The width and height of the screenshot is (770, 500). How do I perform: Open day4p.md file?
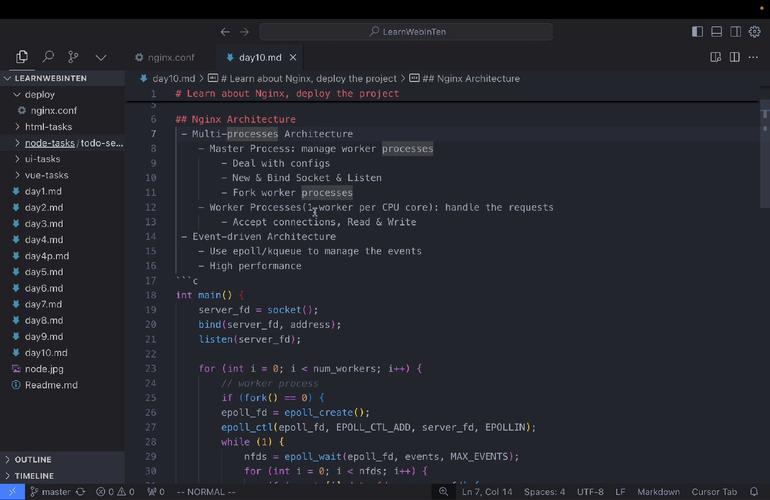tap(62, 256)
